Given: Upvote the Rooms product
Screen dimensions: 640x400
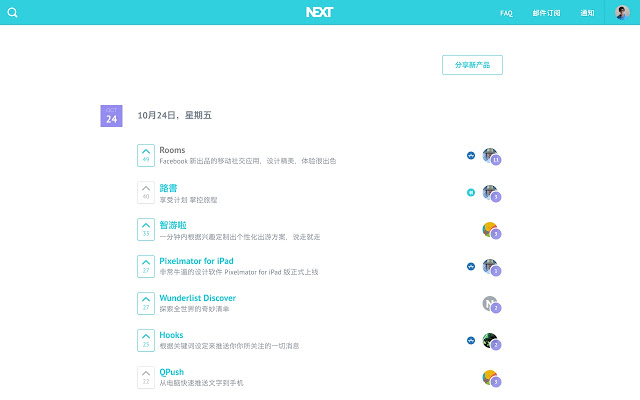Looking at the screenshot, I should (146, 155).
